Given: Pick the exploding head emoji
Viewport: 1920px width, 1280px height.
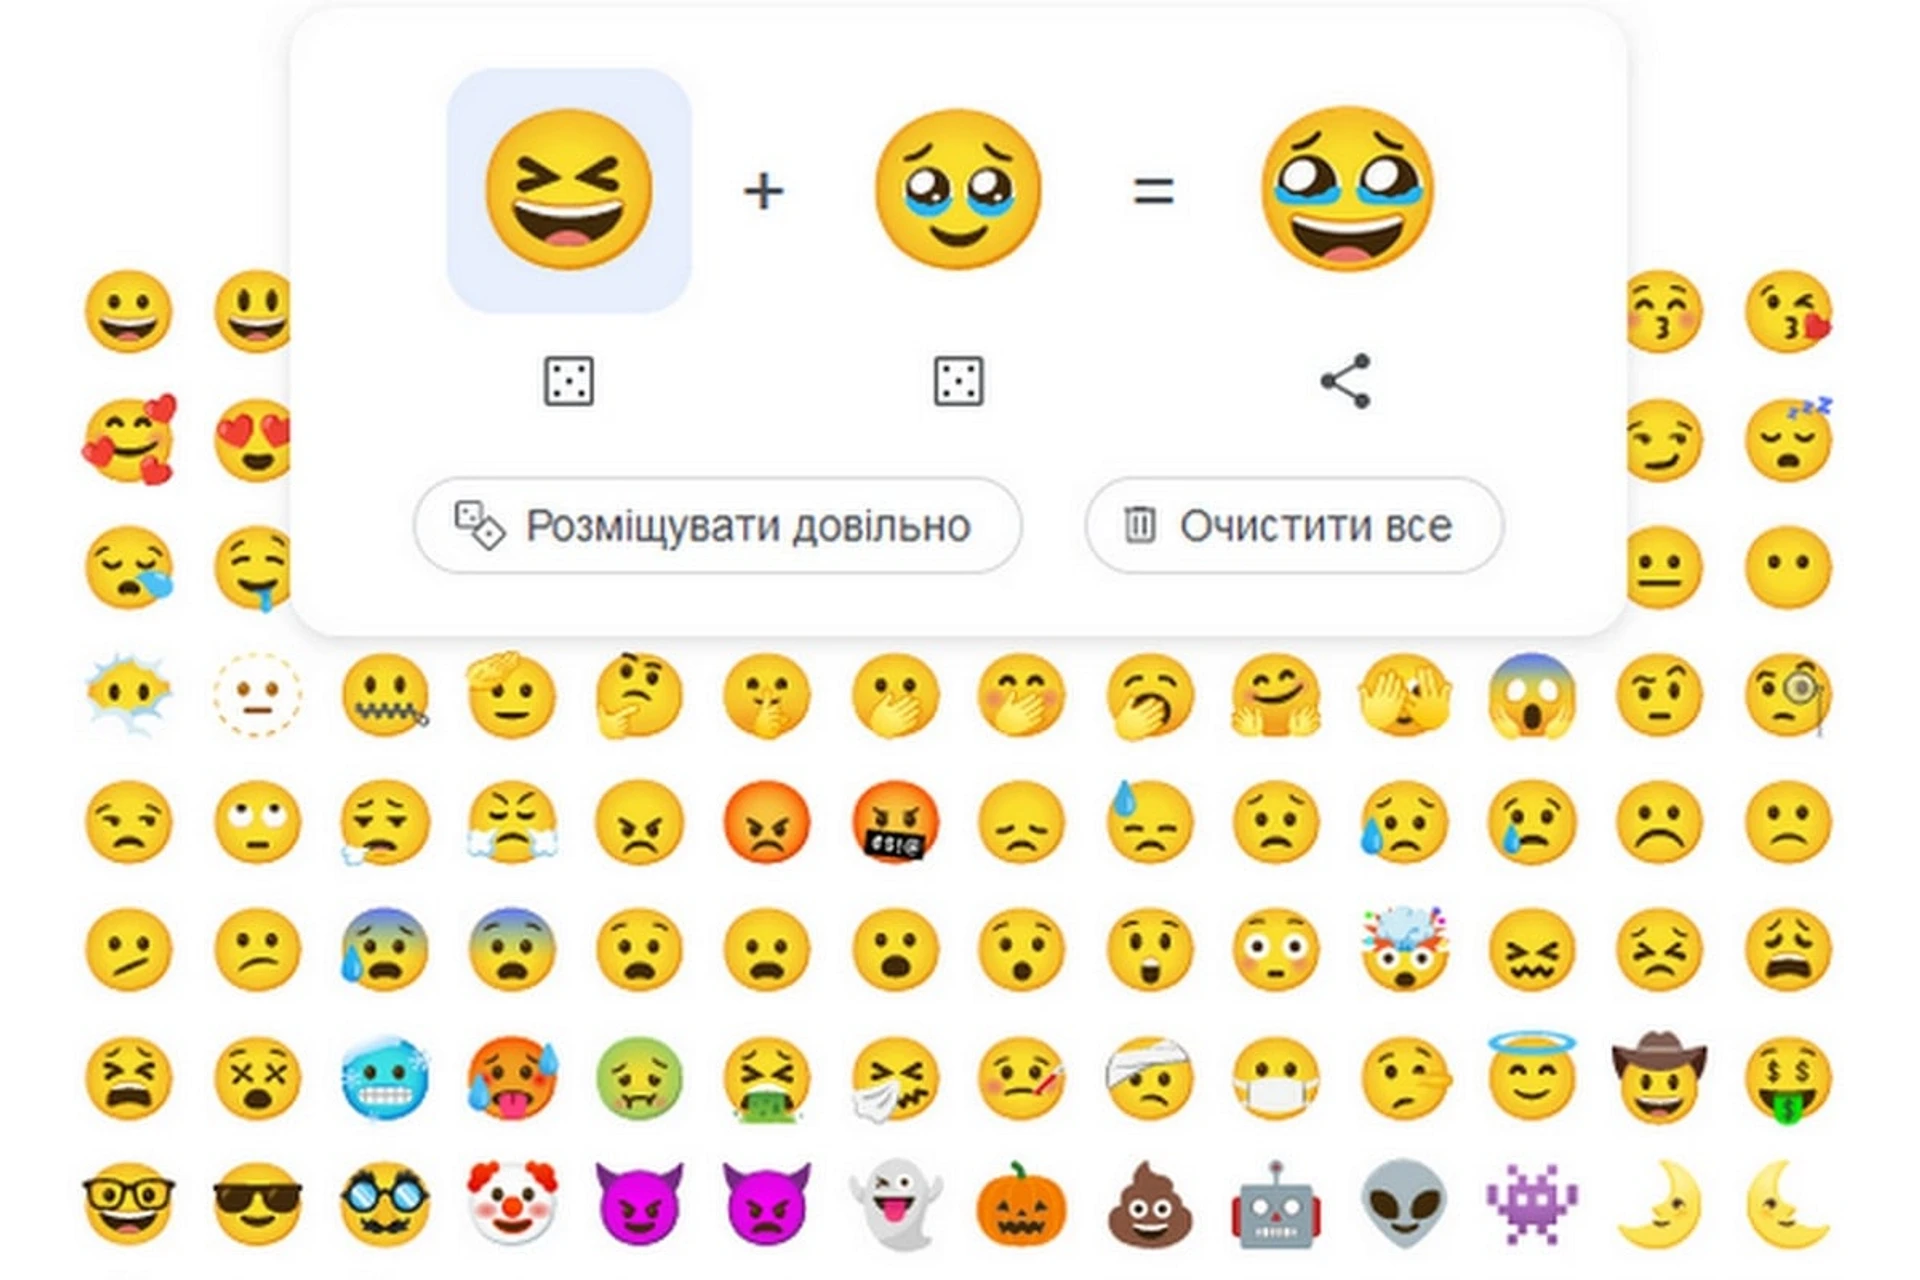Looking at the screenshot, I should tap(1404, 948).
